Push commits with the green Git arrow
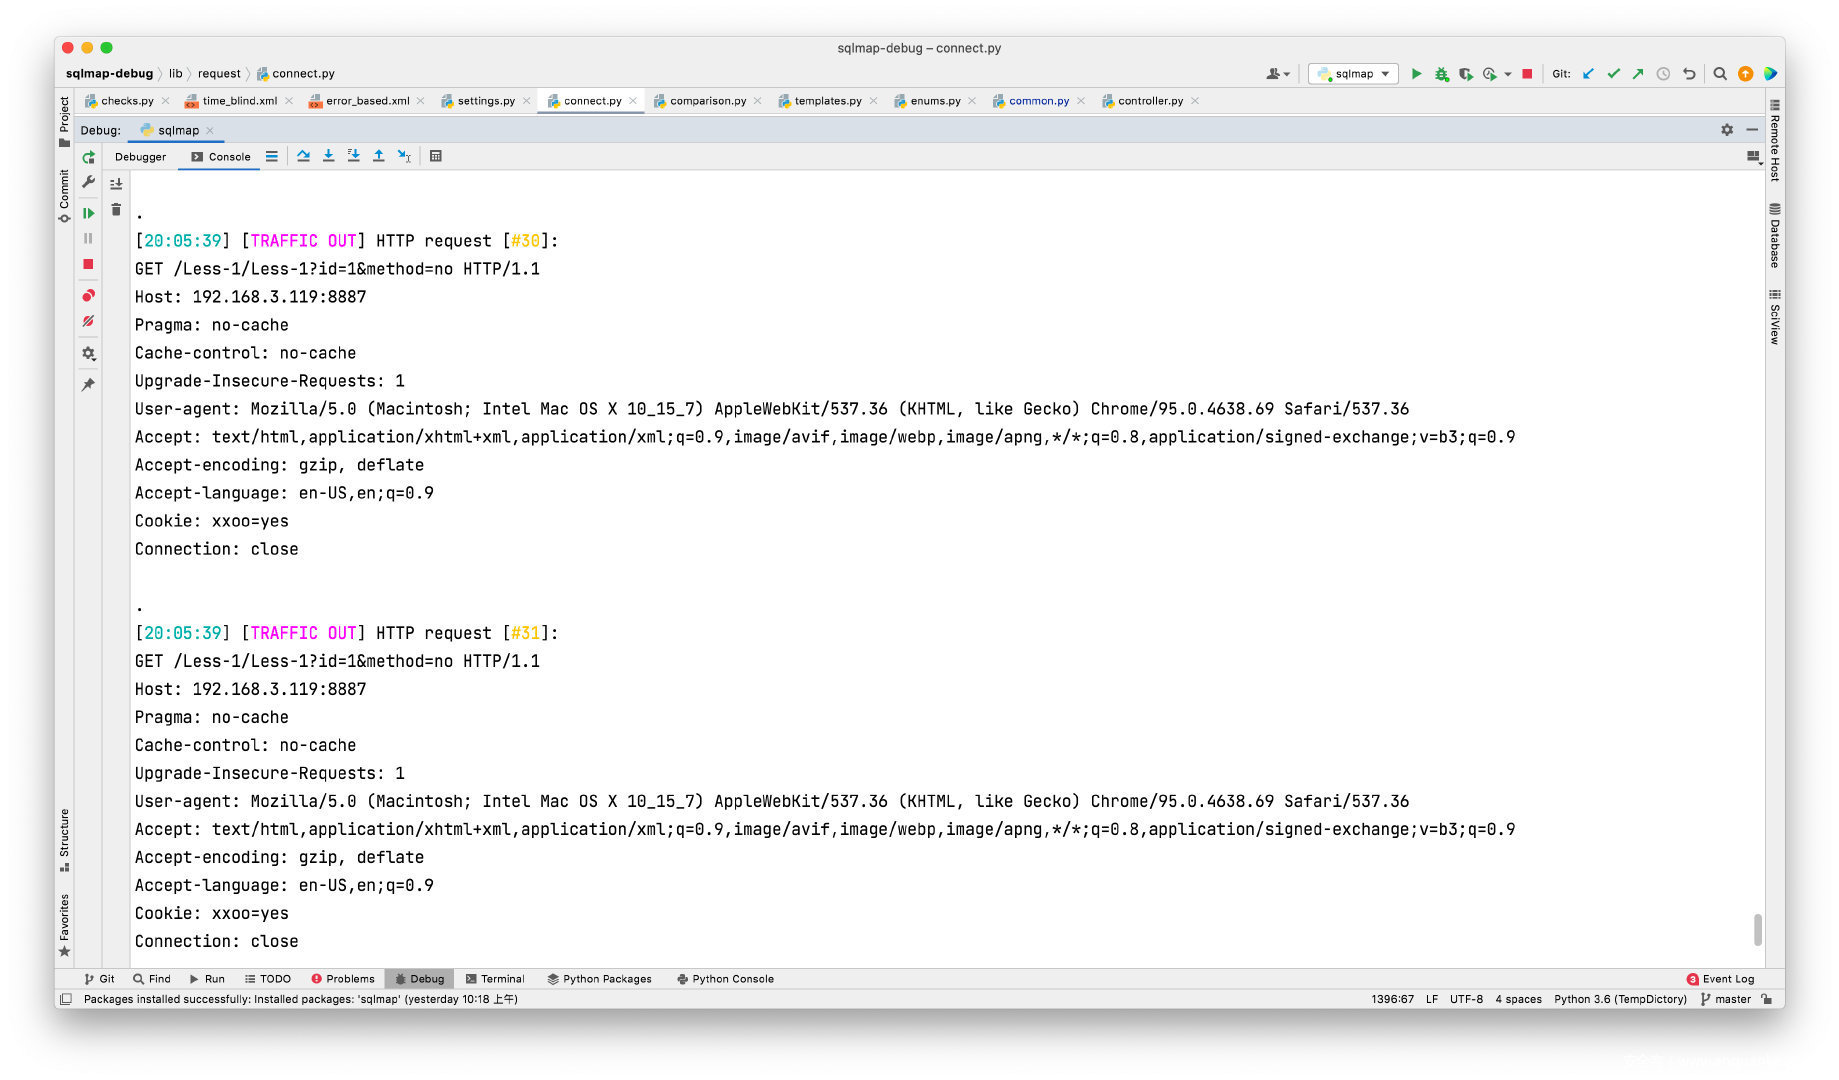Viewport: 1839px width, 1080px height. 1637,74
